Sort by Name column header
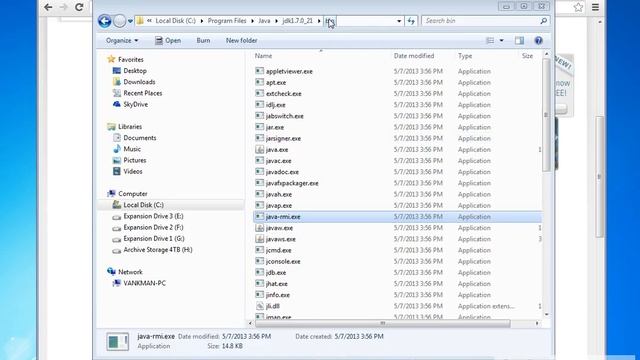The image size is (640, 360). click(263, 56)
